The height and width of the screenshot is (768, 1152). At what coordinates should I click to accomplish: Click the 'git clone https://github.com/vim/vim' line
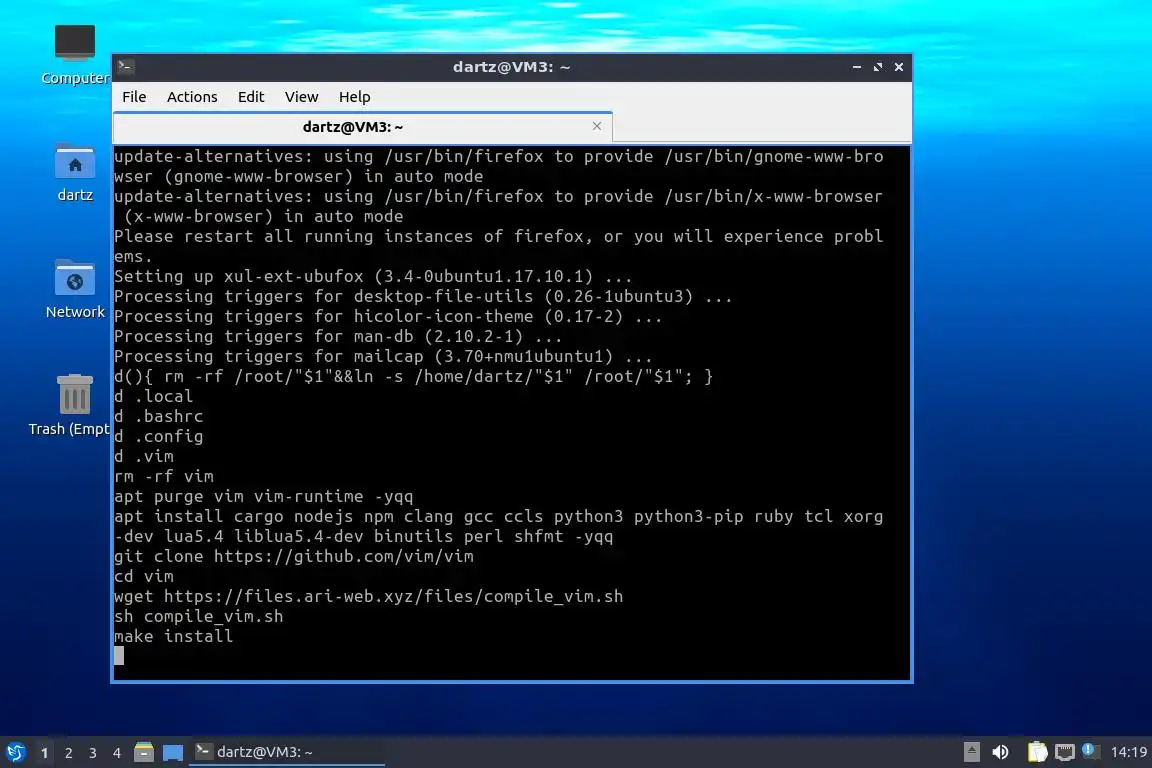[x=294, y=556]
